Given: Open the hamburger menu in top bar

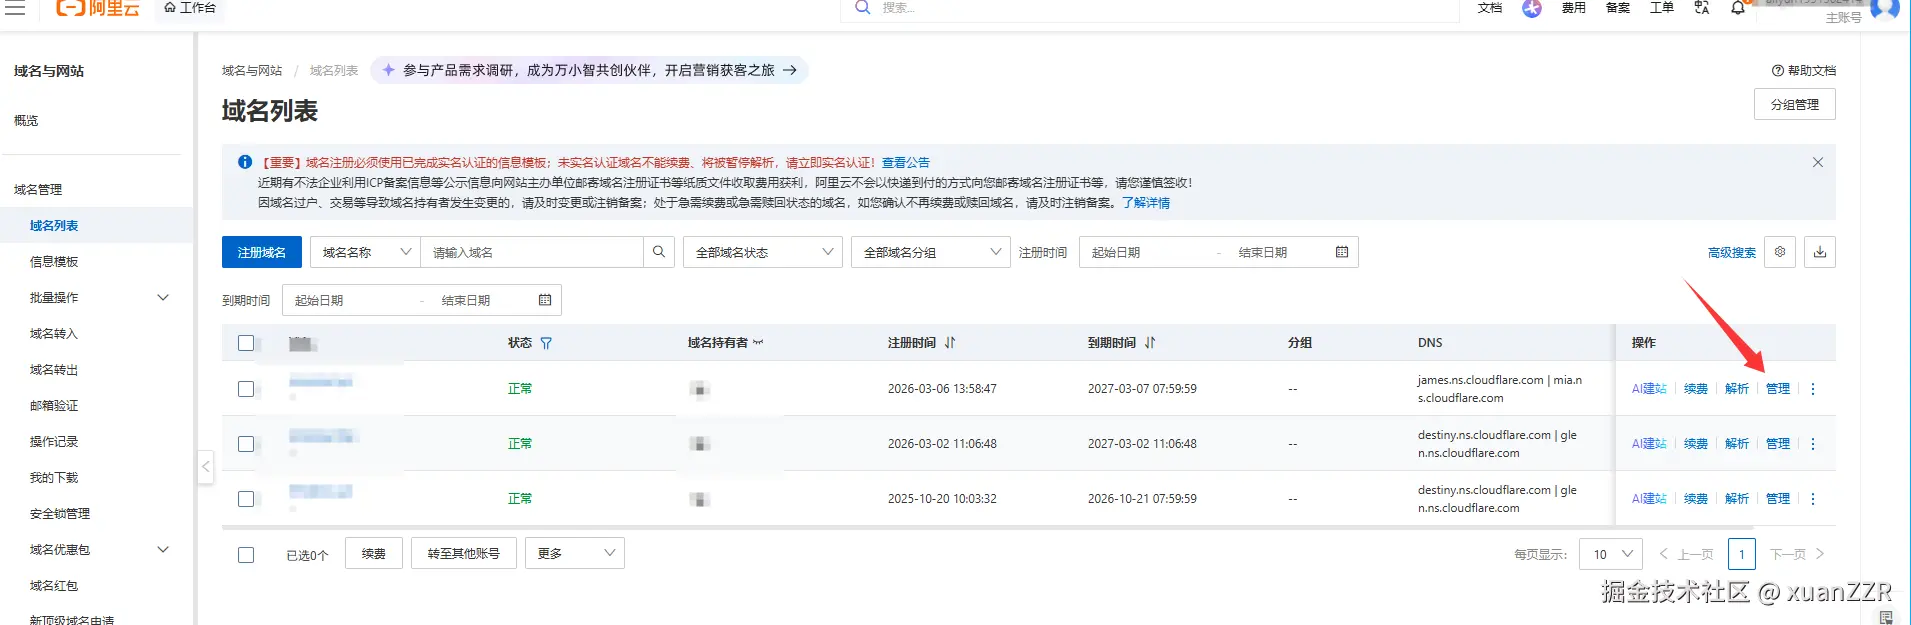Looking at the screenshot, I should point(15,8).
